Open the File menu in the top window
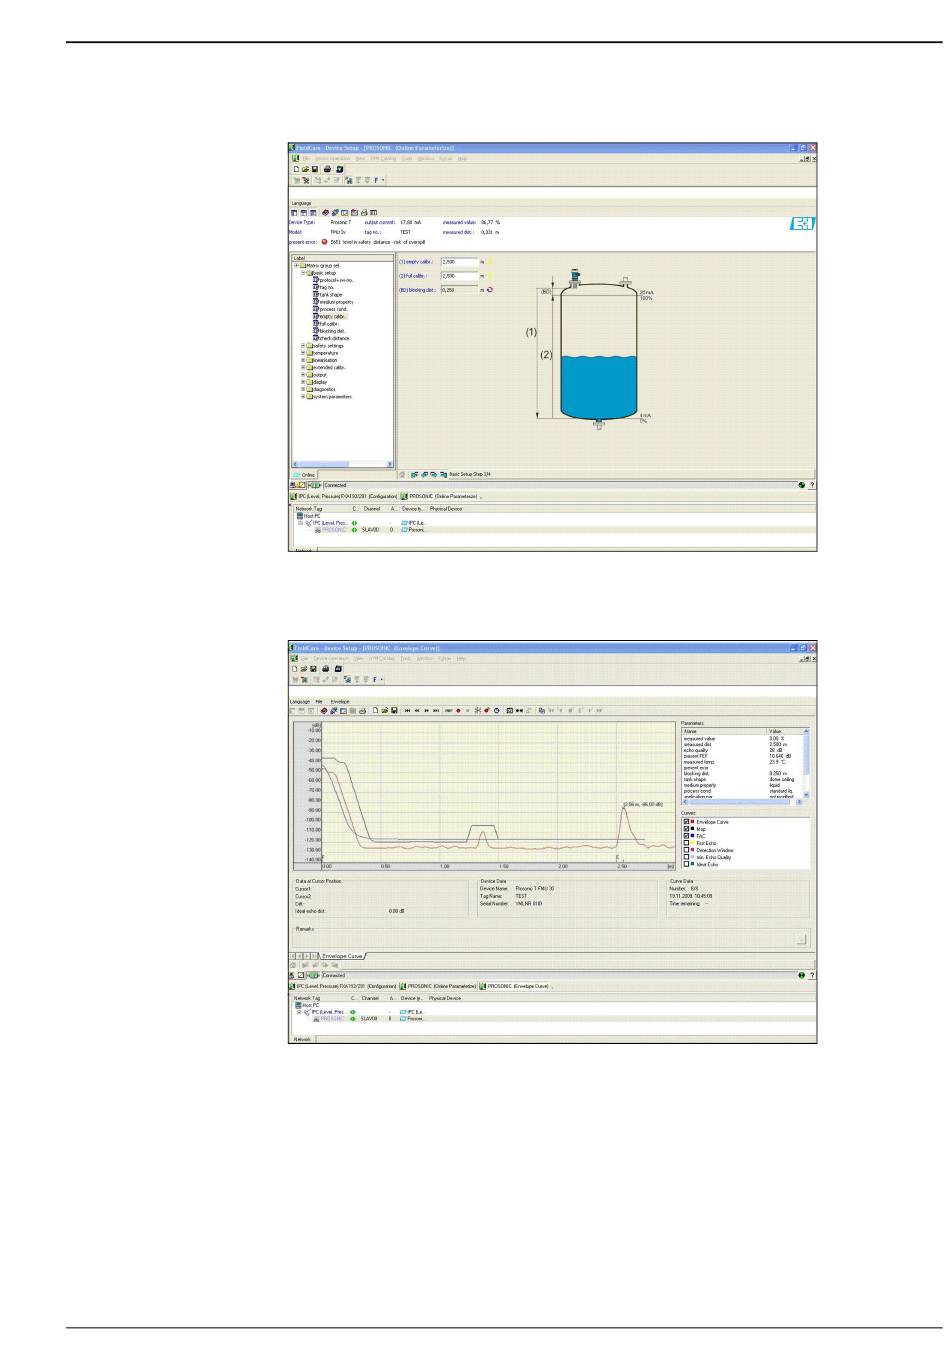The height and width of the screenshot is (1370, 950). 307,158
